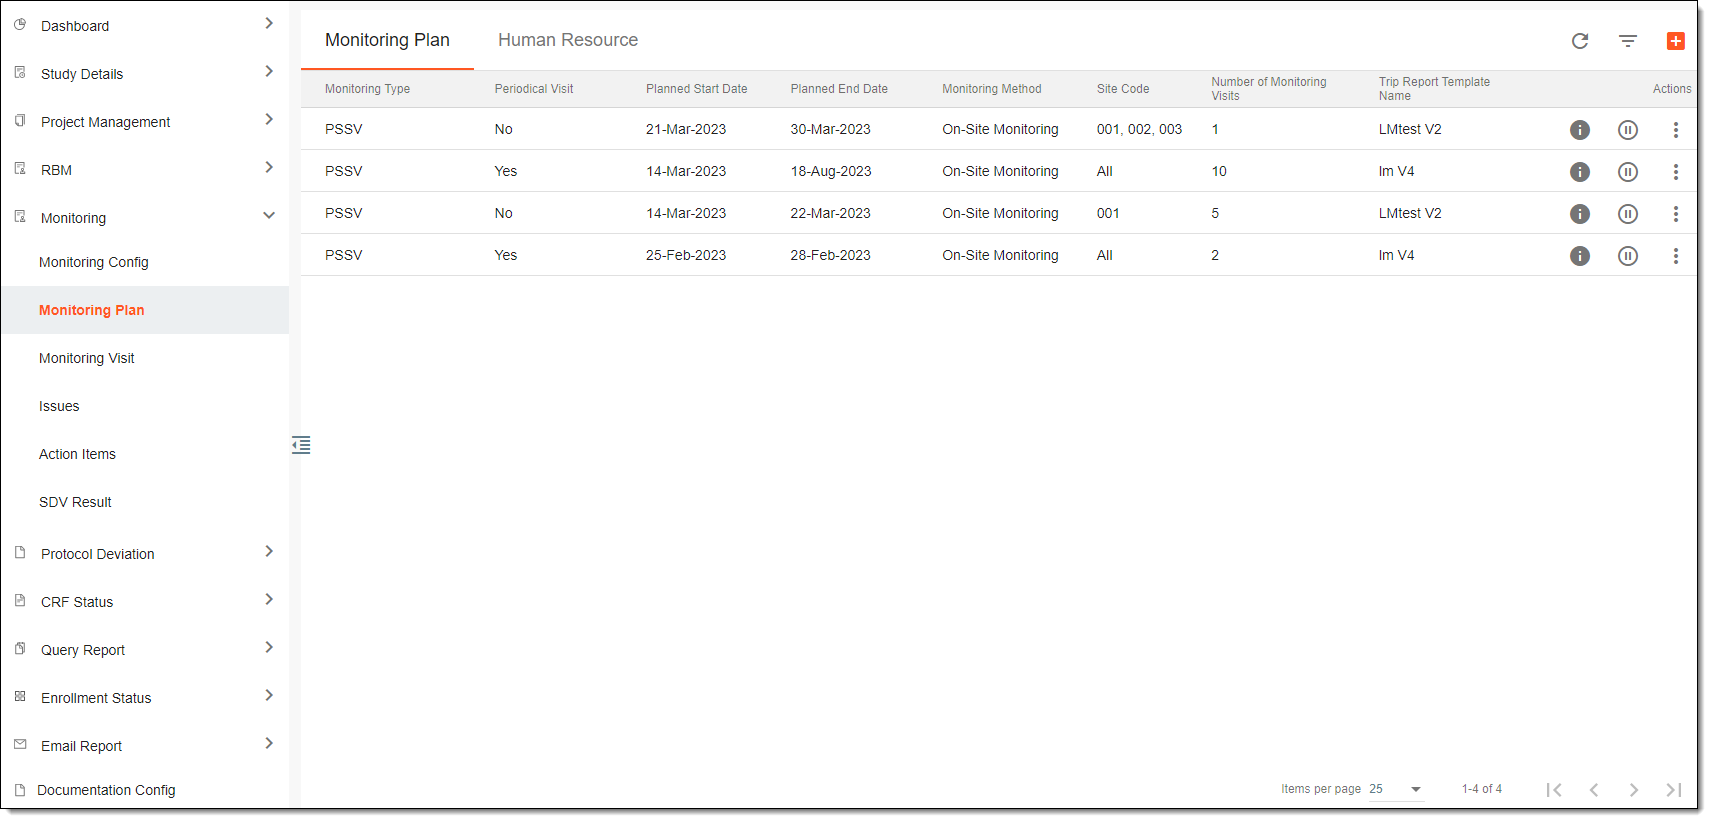1710x821 pixels.
Task: Open SDV Result in the sidebar
Action: [75, 502]
